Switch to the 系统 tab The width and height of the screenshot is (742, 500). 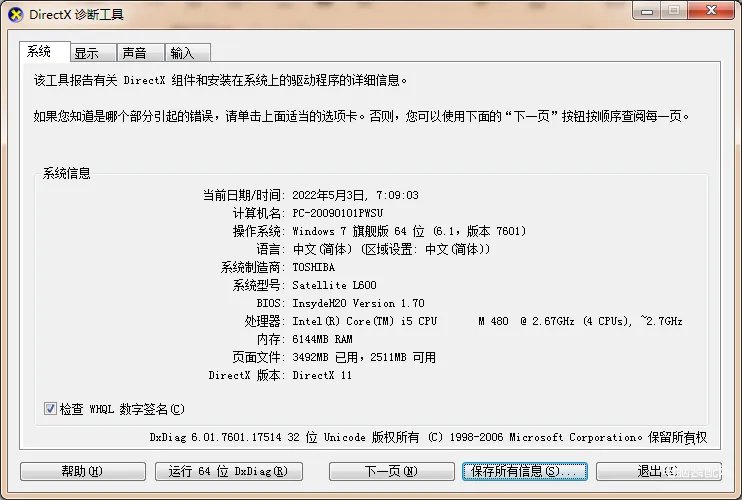[45, 52]
